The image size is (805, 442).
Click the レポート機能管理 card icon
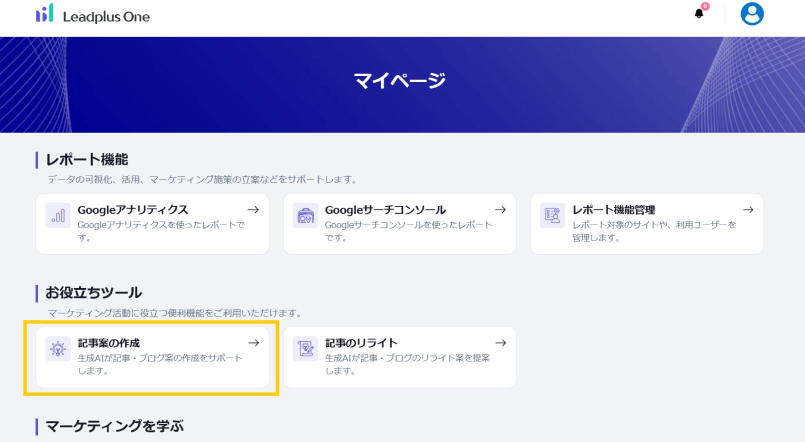click(553, 216)
